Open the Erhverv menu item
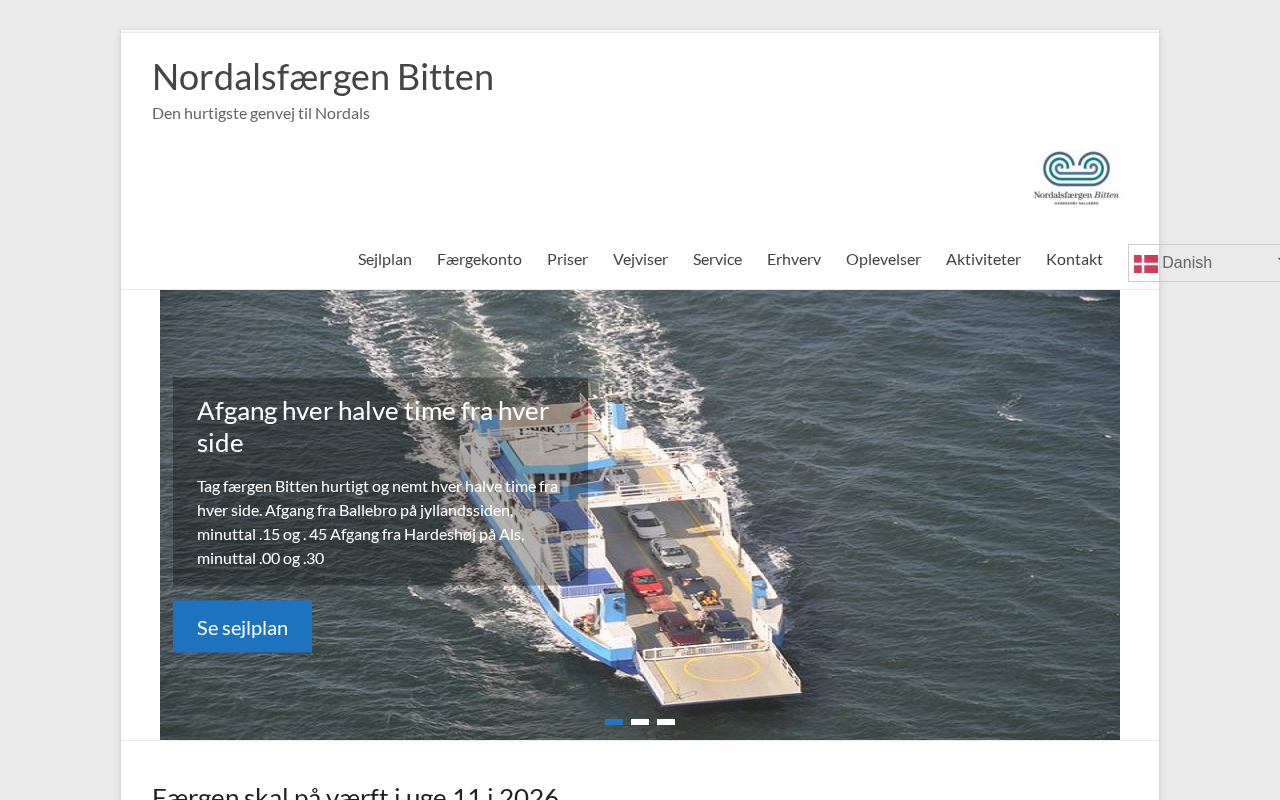 point(794,259)
